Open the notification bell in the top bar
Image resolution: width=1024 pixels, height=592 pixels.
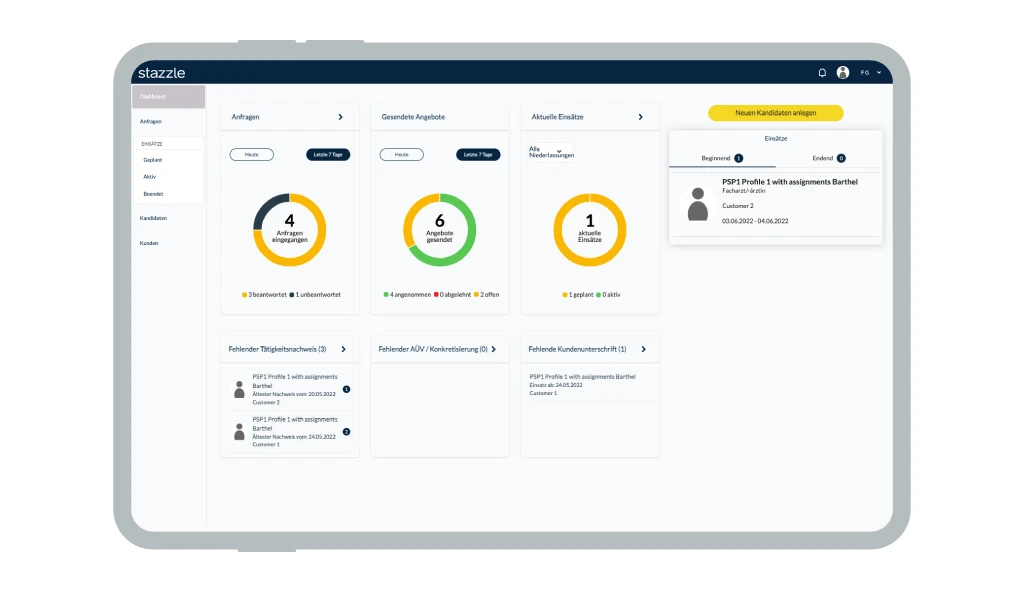822,73
